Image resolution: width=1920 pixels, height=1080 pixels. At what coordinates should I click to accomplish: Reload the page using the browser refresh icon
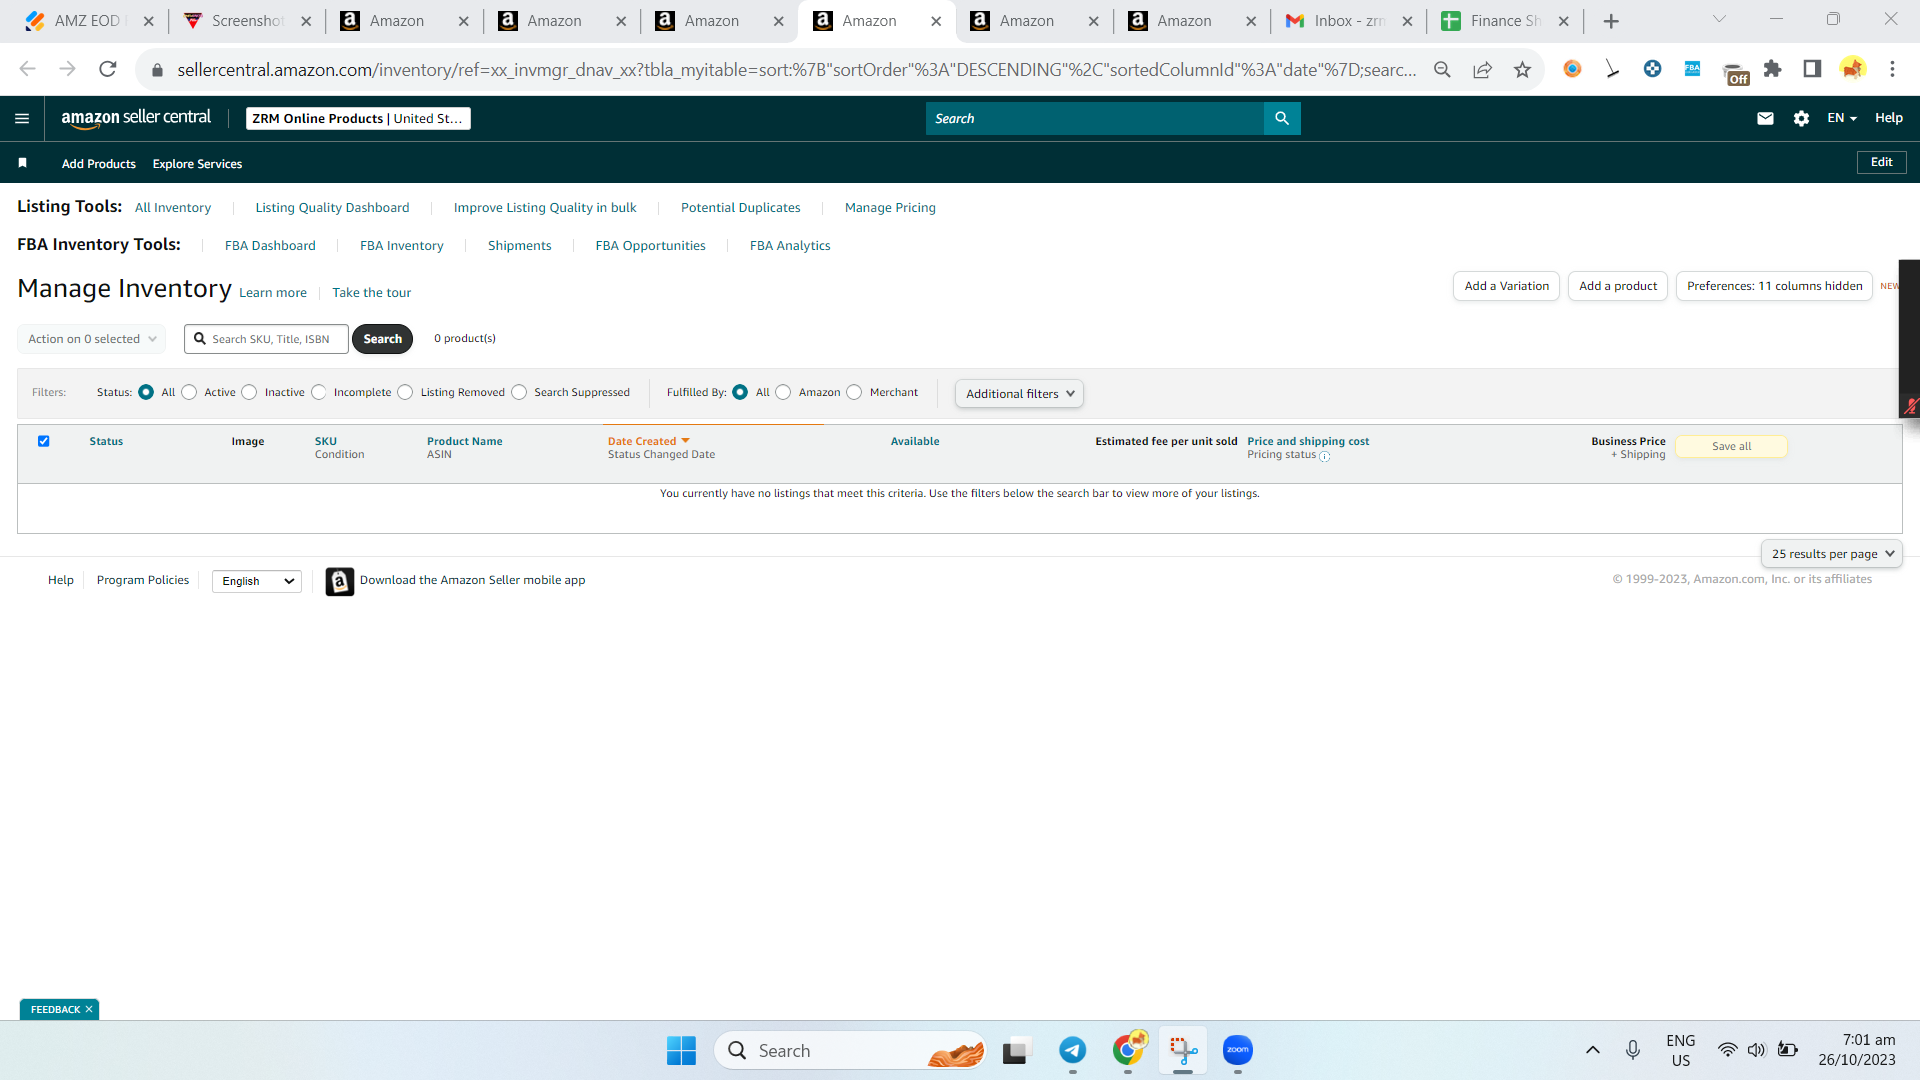point(108,69)
